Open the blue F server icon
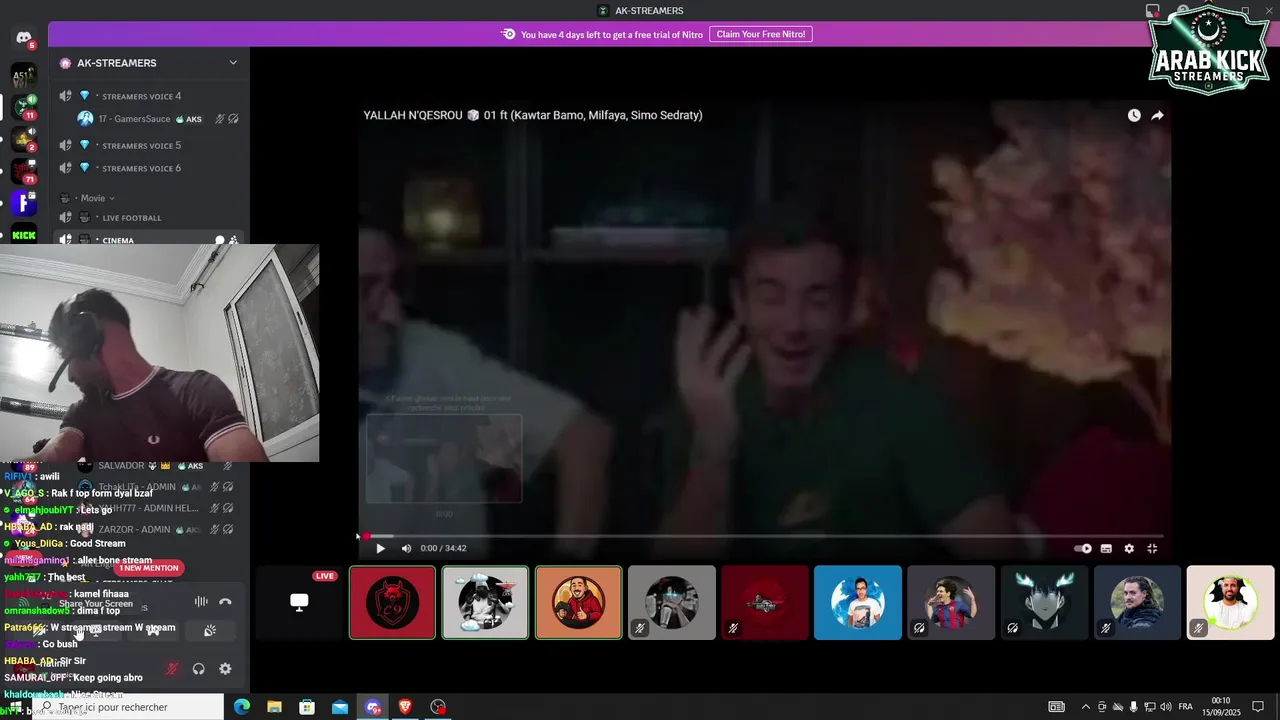 (x=24, y=203)
